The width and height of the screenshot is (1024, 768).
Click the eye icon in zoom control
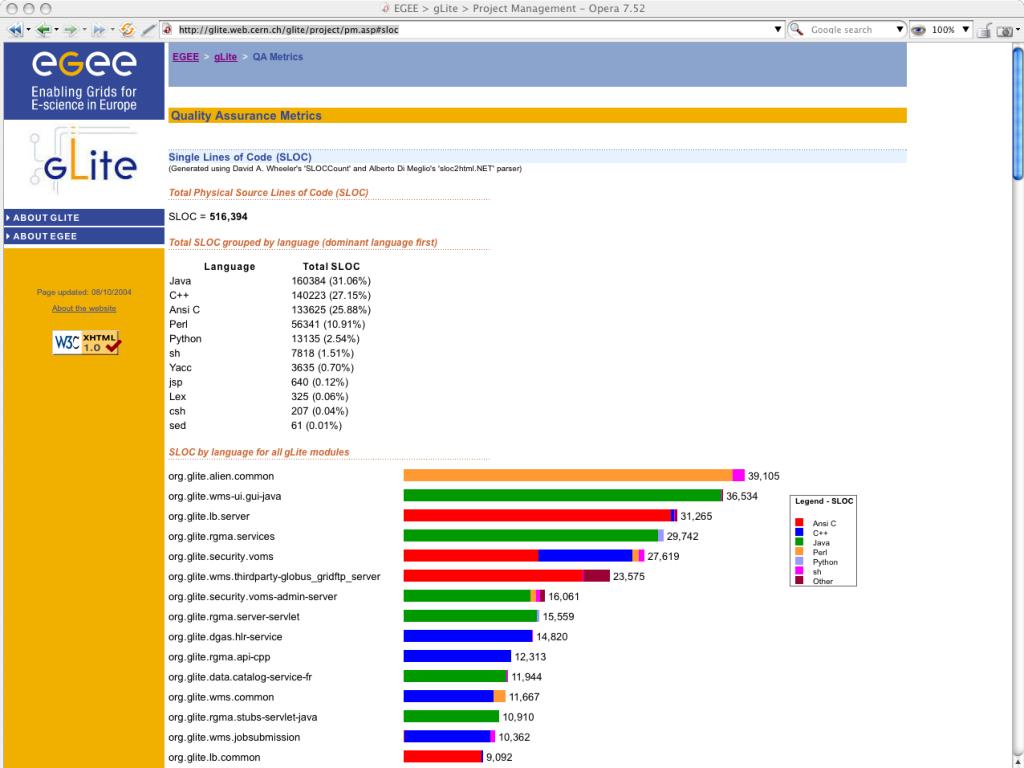pyautogui.click(x=918, y=30)
